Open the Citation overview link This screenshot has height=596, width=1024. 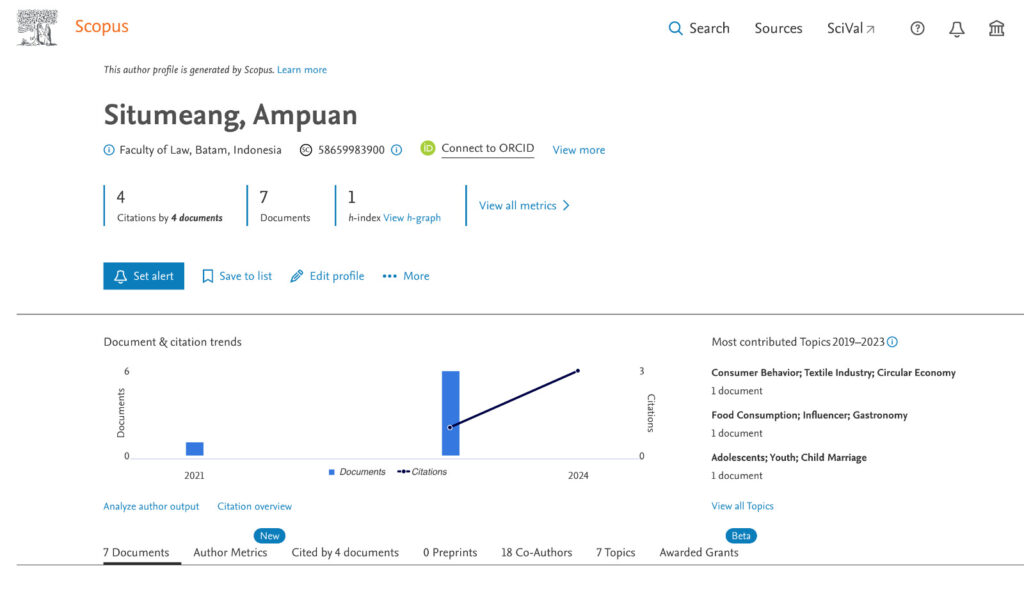click(x=255, y=507)
